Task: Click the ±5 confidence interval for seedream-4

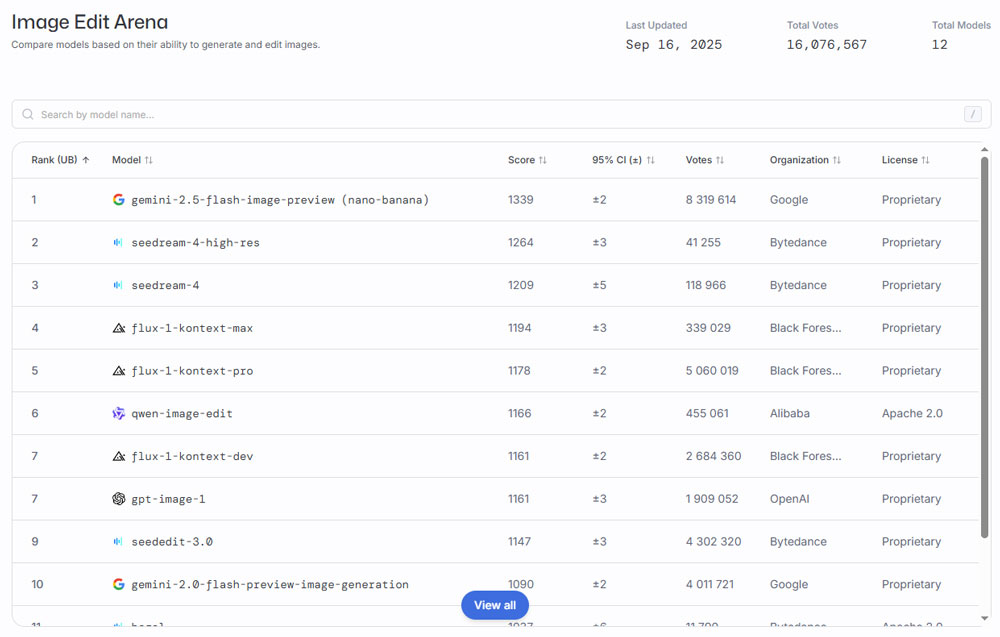Action: [x=599, y=285]
